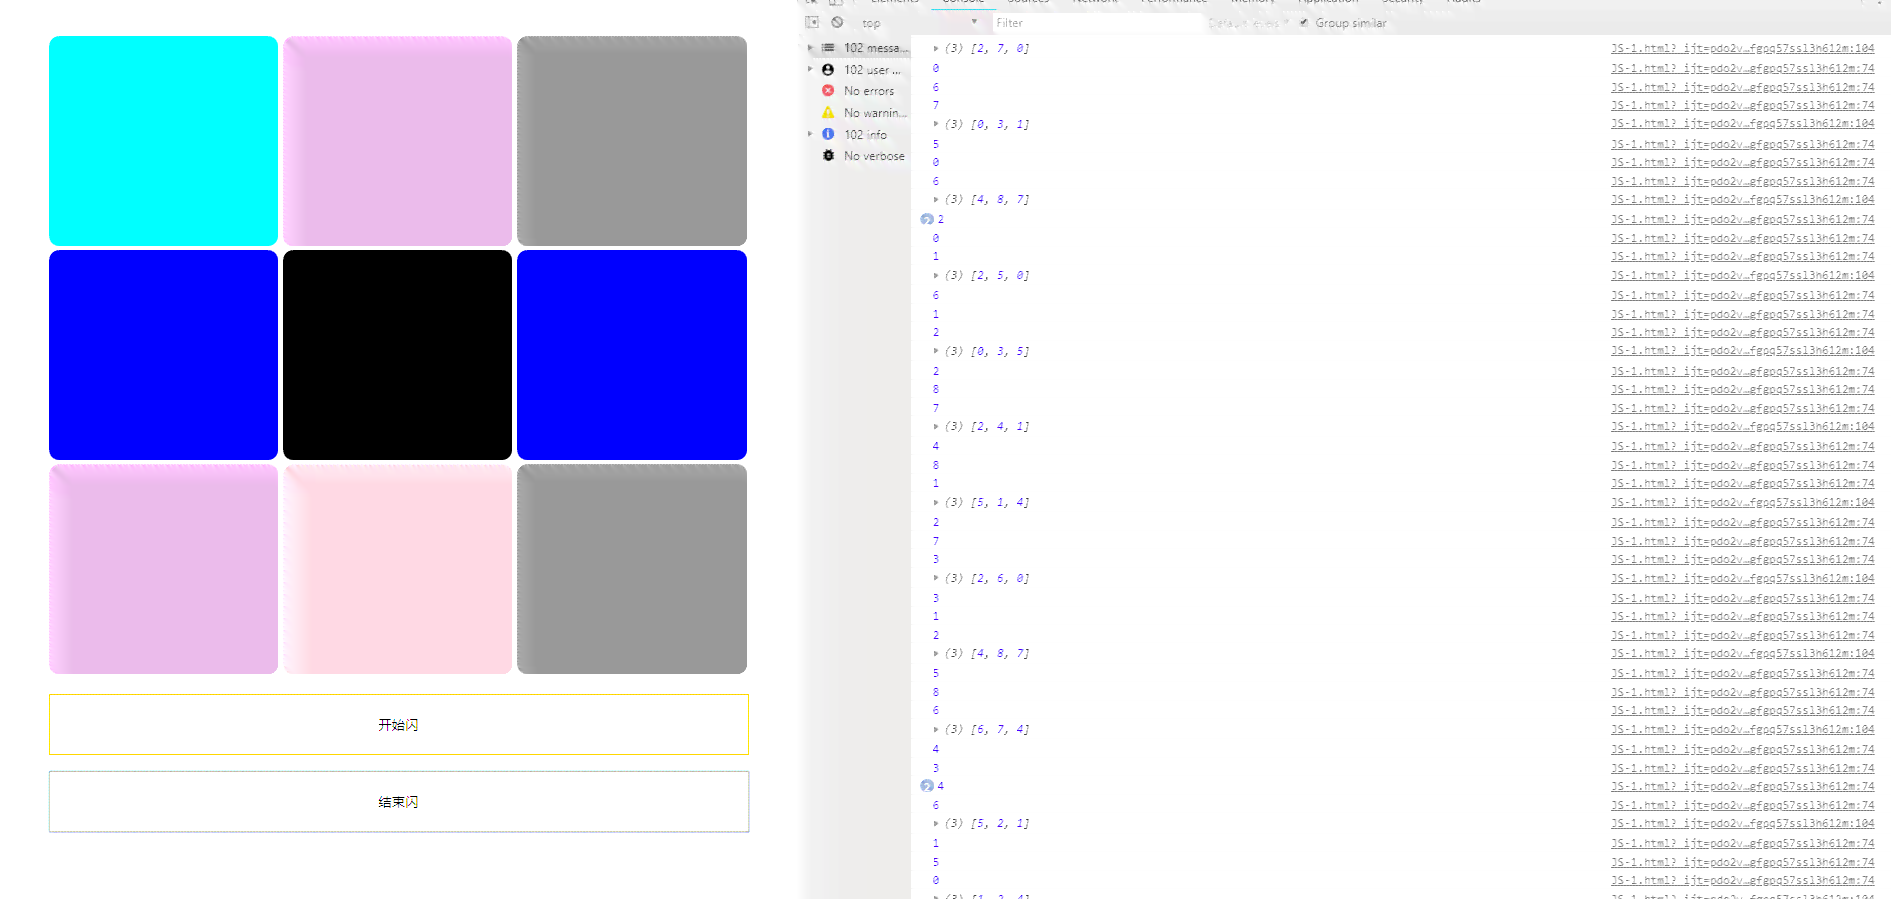Image resolution: width=1891 pixels, height=899 pixels.
Task: Click the lavender tile beside the cyan tile
Action: pos(397,141)
